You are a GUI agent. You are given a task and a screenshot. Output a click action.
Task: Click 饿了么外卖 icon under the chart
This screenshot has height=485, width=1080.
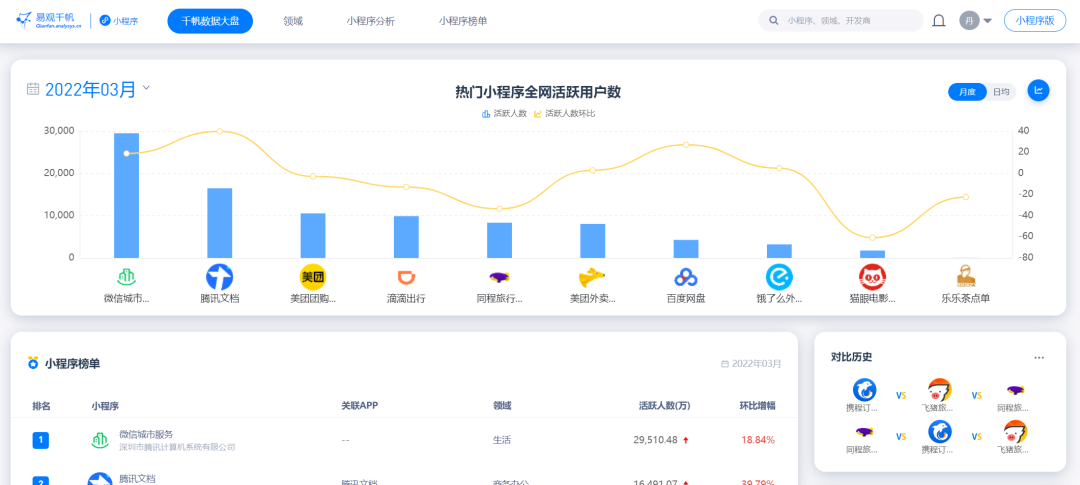[779, 277]
